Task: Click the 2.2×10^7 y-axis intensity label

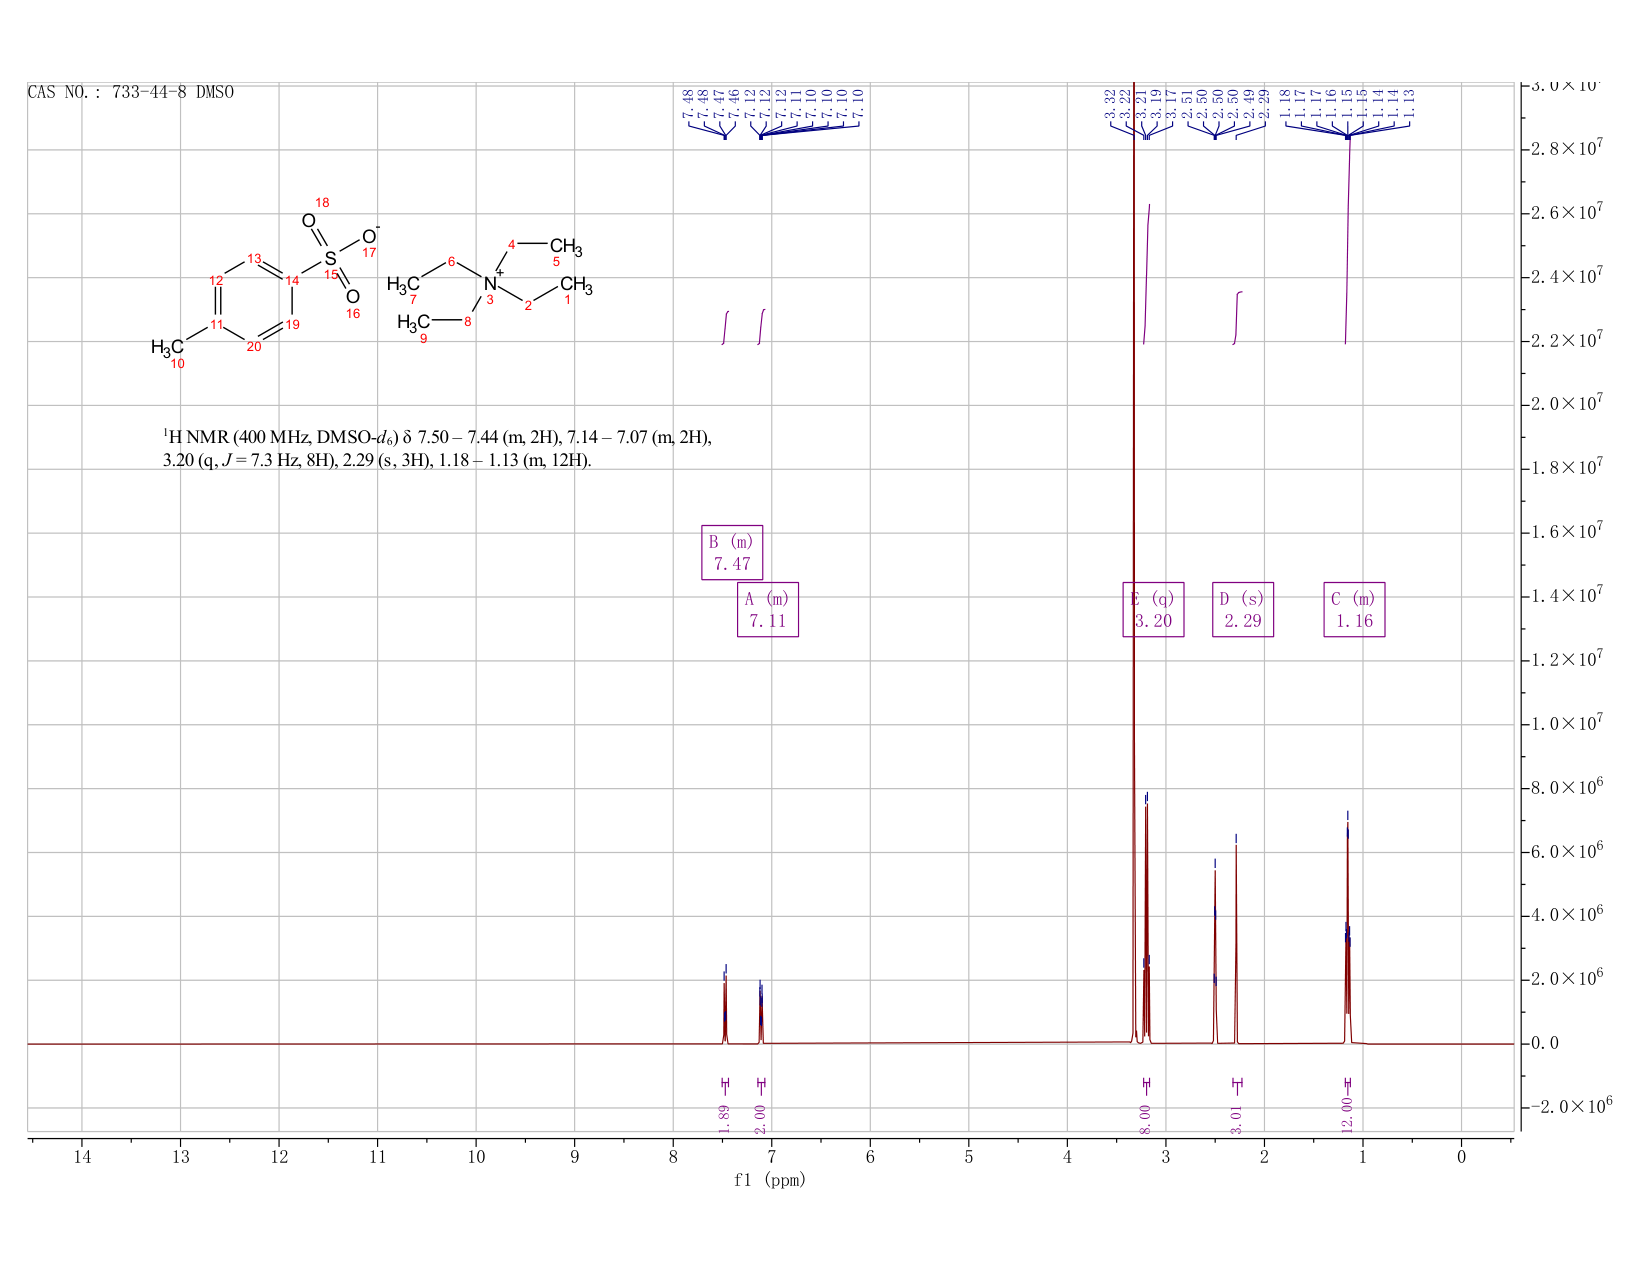Action: [1567, 340]
